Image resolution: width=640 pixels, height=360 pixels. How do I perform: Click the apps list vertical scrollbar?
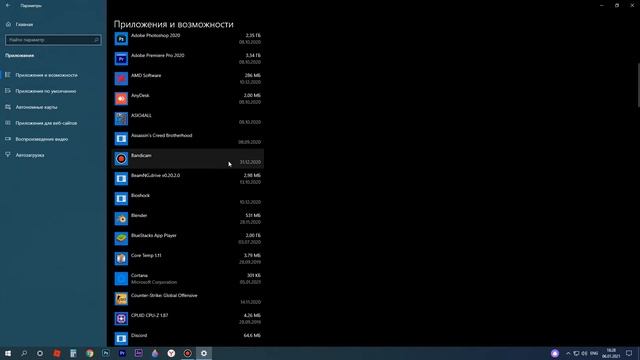click(x=638, y=86)
